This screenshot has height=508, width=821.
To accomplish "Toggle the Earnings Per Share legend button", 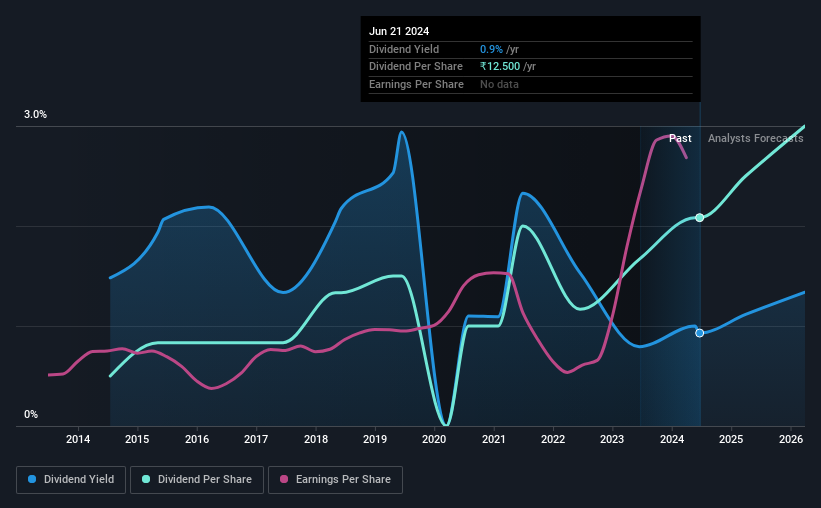I will point(335,480).
